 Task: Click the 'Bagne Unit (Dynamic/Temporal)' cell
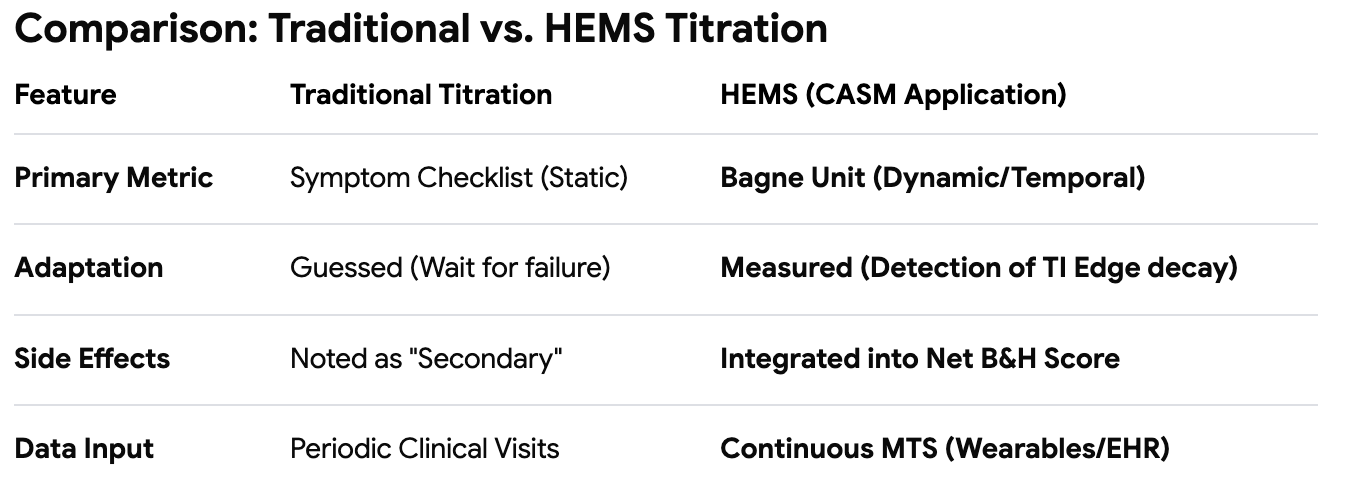point(932,178)
